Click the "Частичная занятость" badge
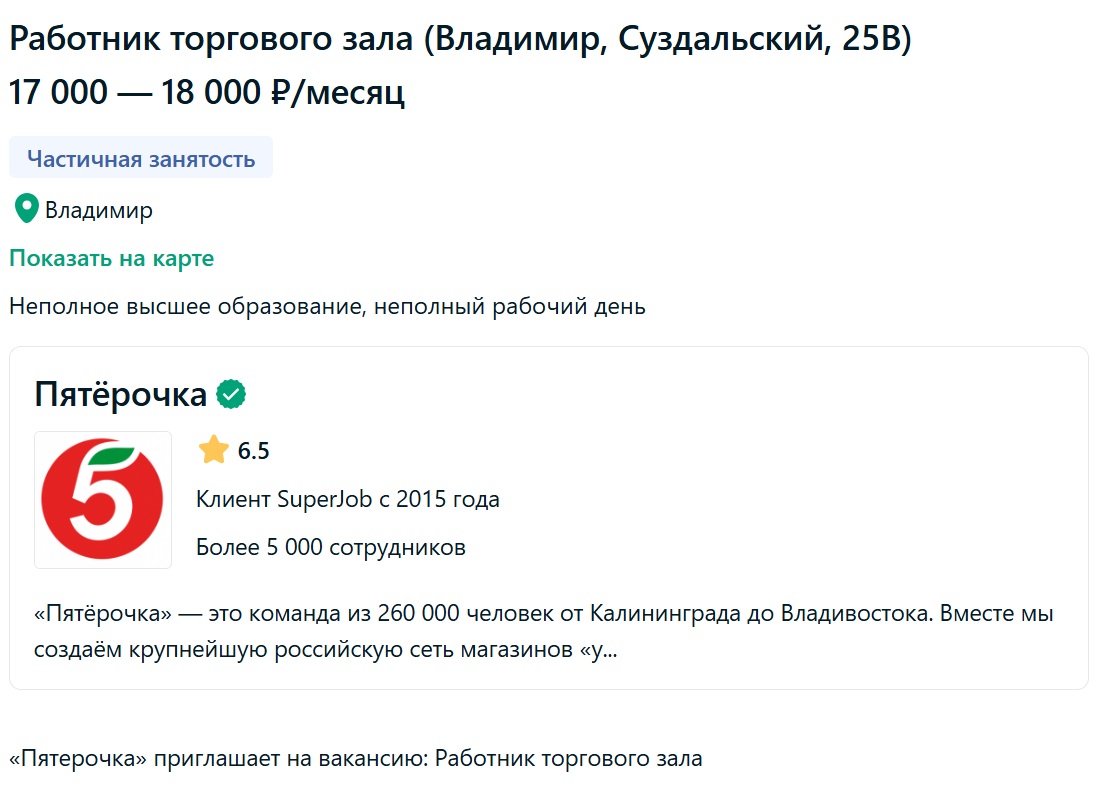This screenshot has width=1107, height=810. 141,159
